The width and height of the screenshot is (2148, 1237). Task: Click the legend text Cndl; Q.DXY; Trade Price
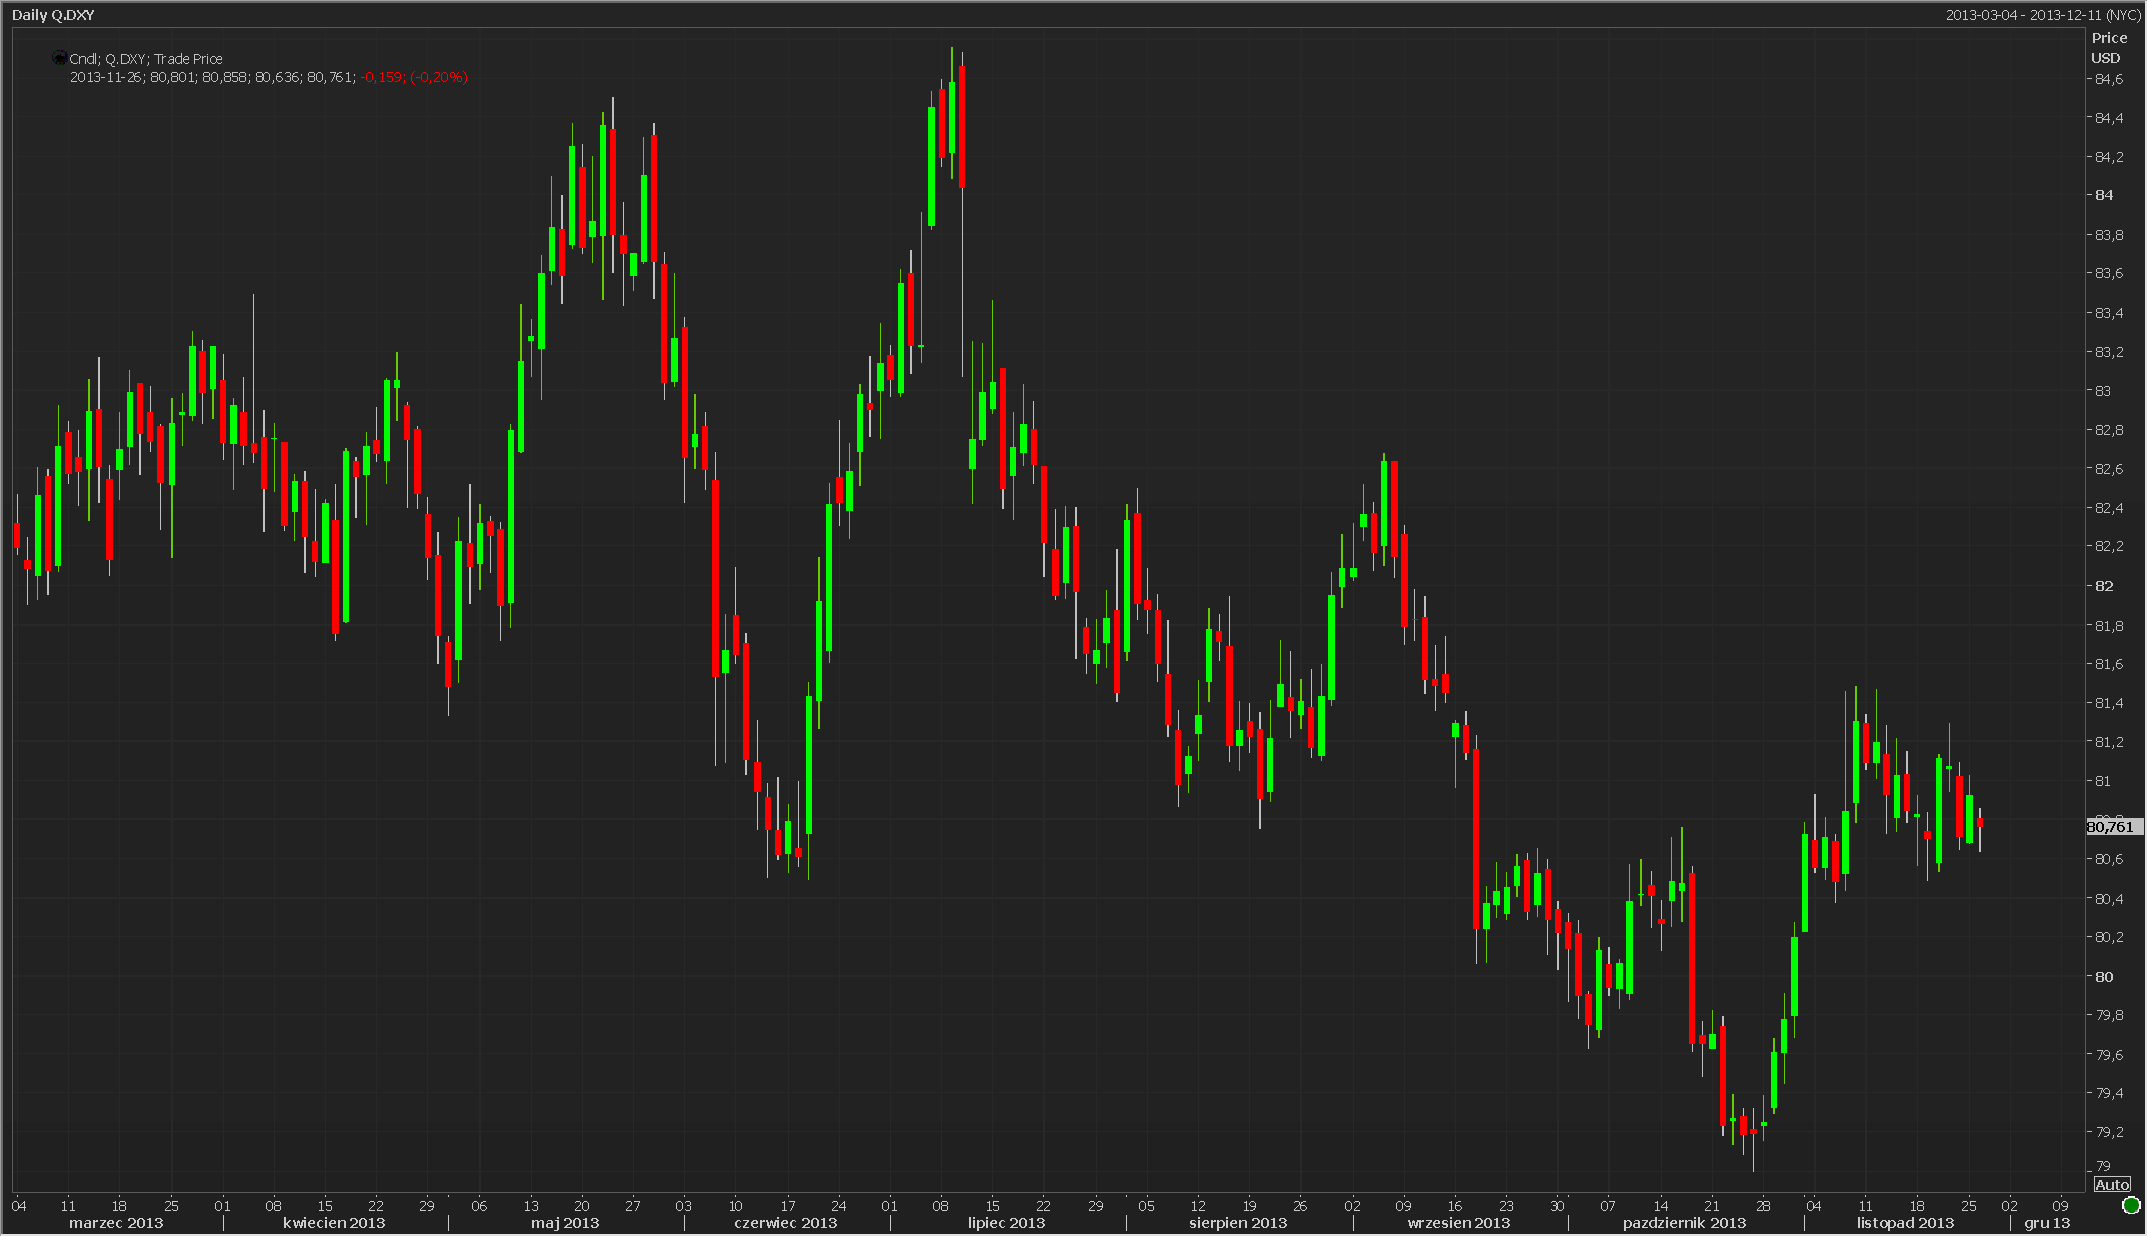click(x=146, y=59)
